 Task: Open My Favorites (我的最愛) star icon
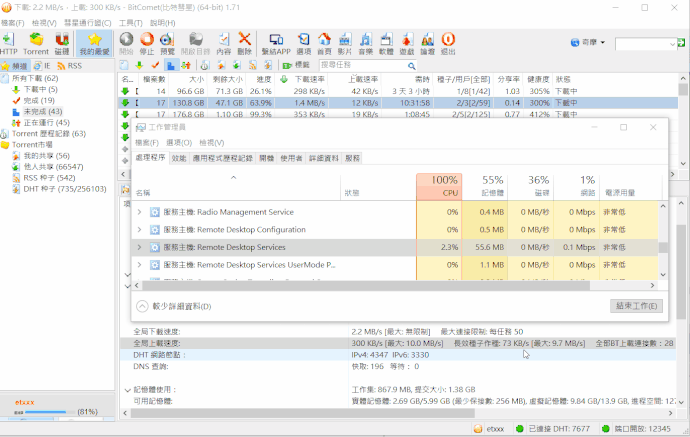coord(94,44)
